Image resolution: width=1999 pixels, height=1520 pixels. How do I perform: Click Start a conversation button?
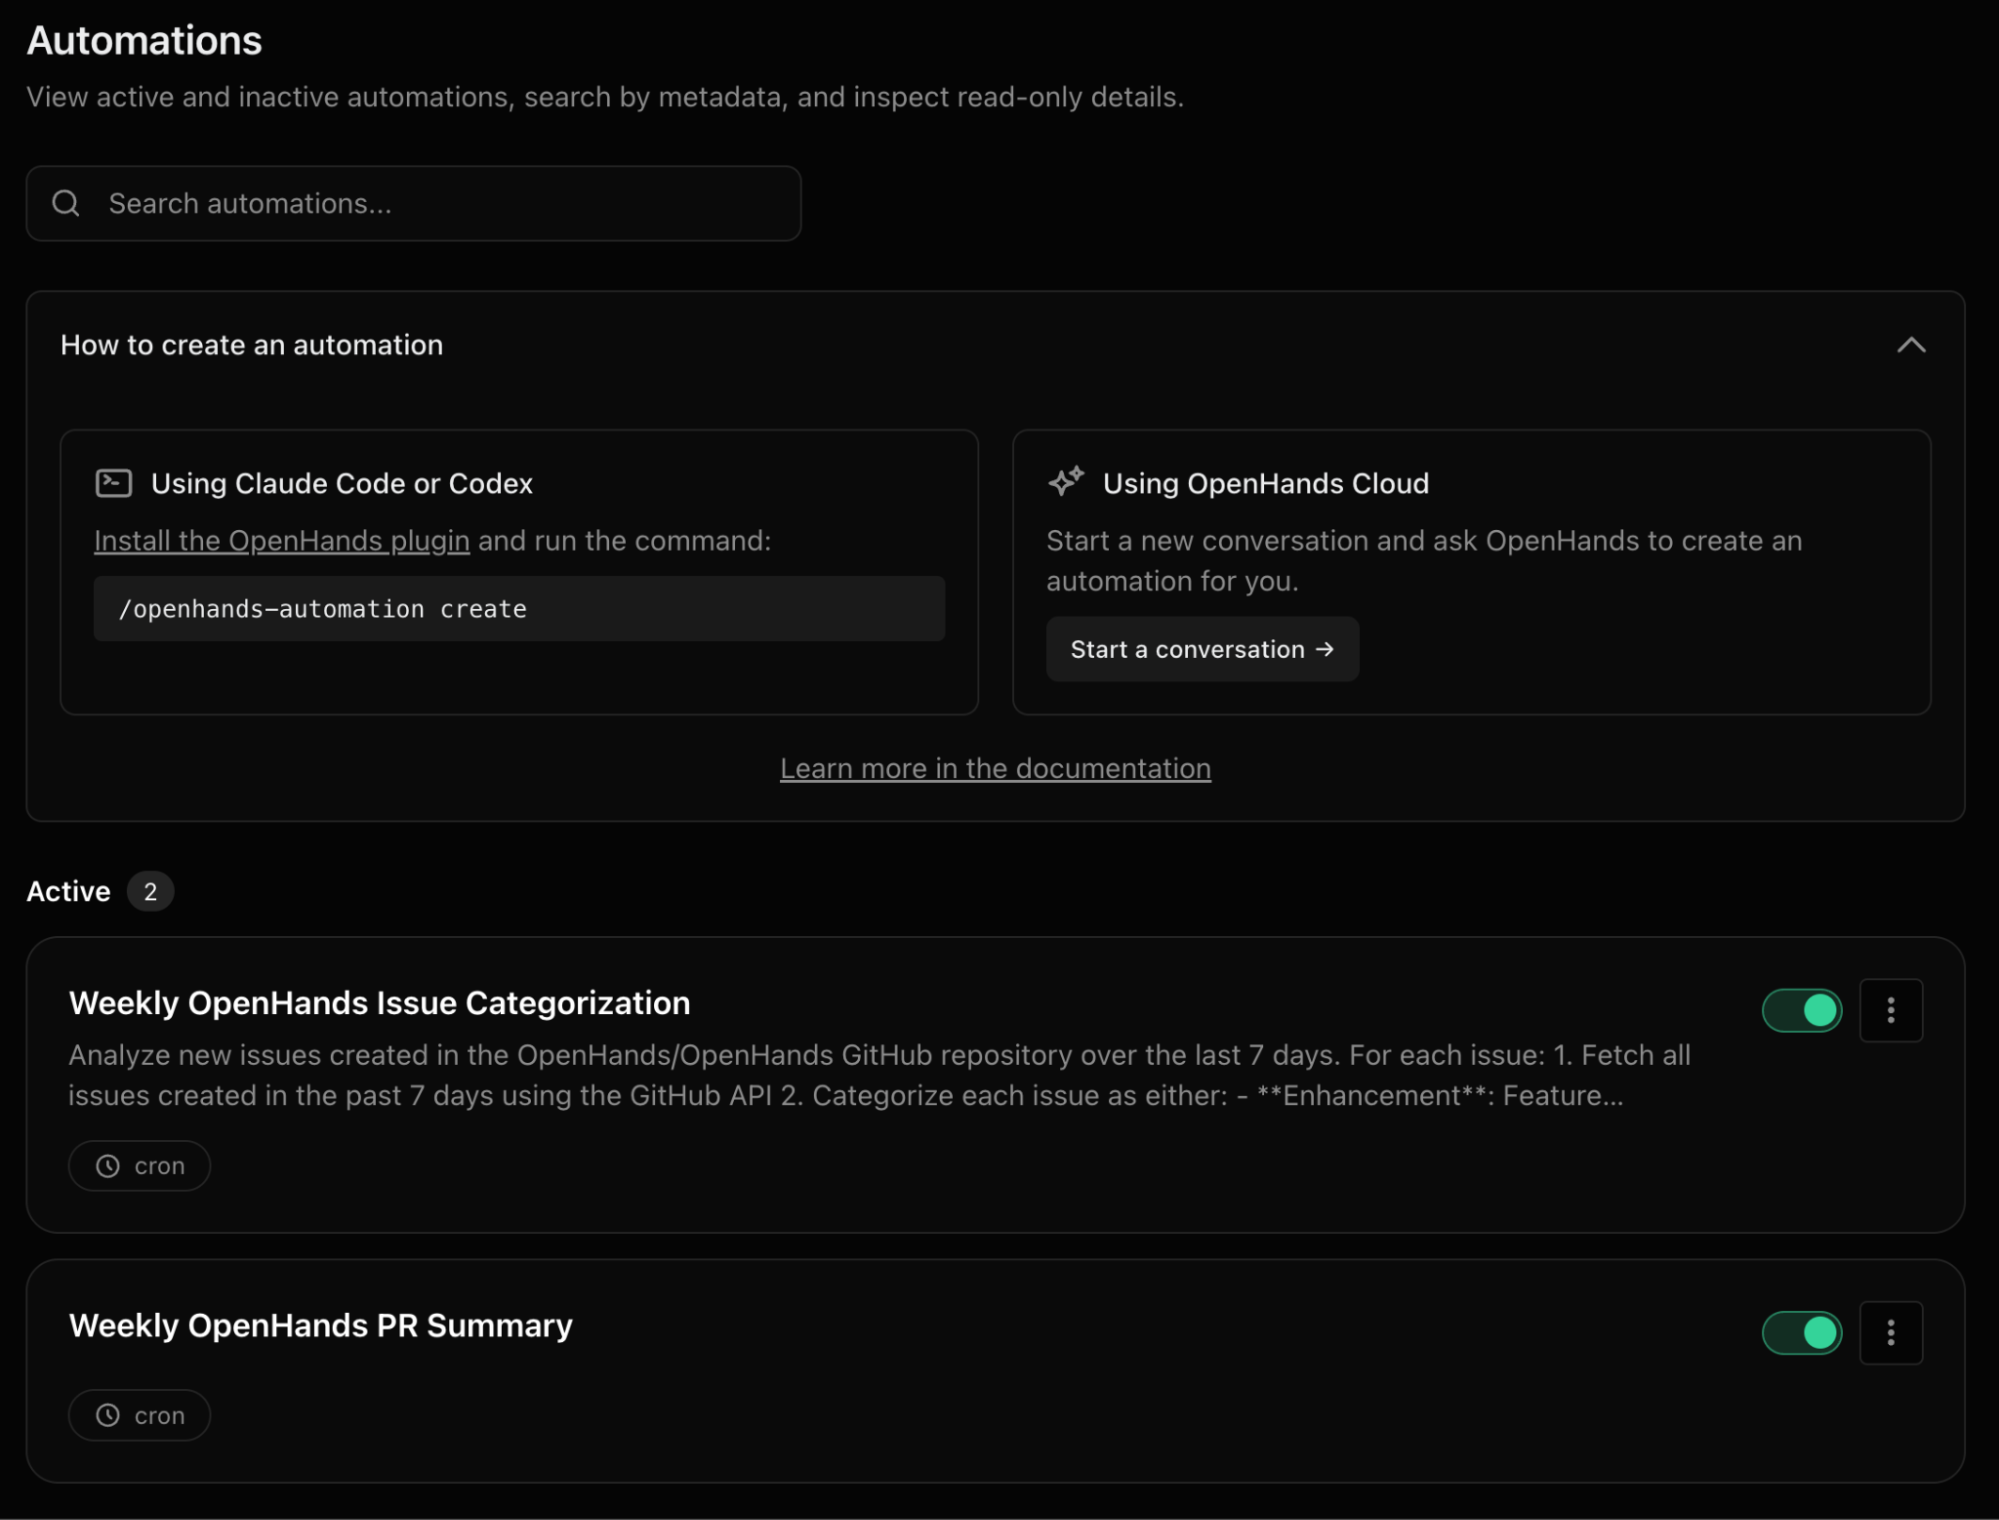pyautogui.click(x=1202, y=649)
